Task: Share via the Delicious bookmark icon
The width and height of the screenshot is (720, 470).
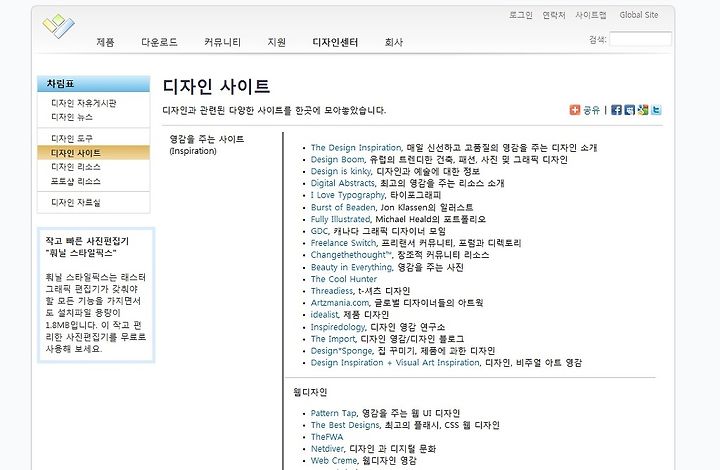Action: pyautogui.click(x=630, y=110)
